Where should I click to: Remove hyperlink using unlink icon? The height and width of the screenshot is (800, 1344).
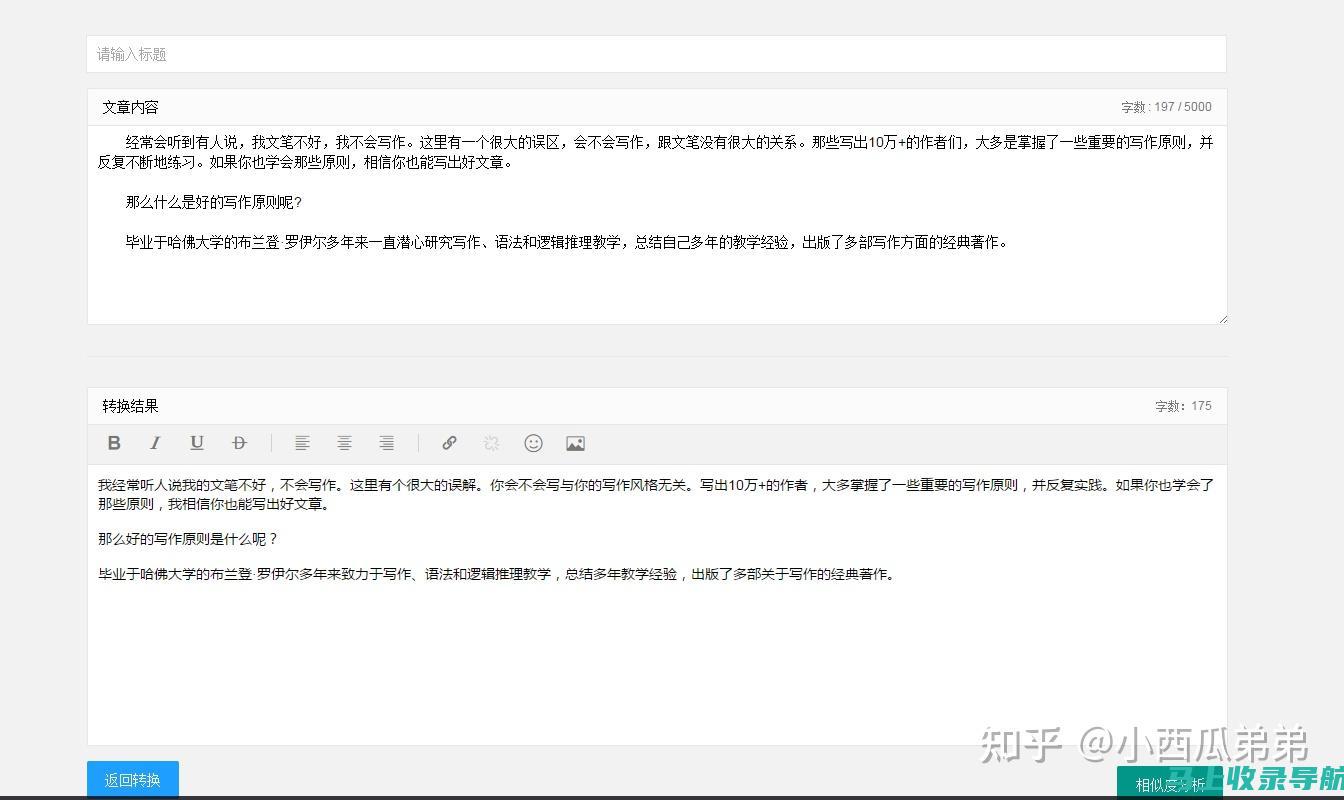[491, 443]
